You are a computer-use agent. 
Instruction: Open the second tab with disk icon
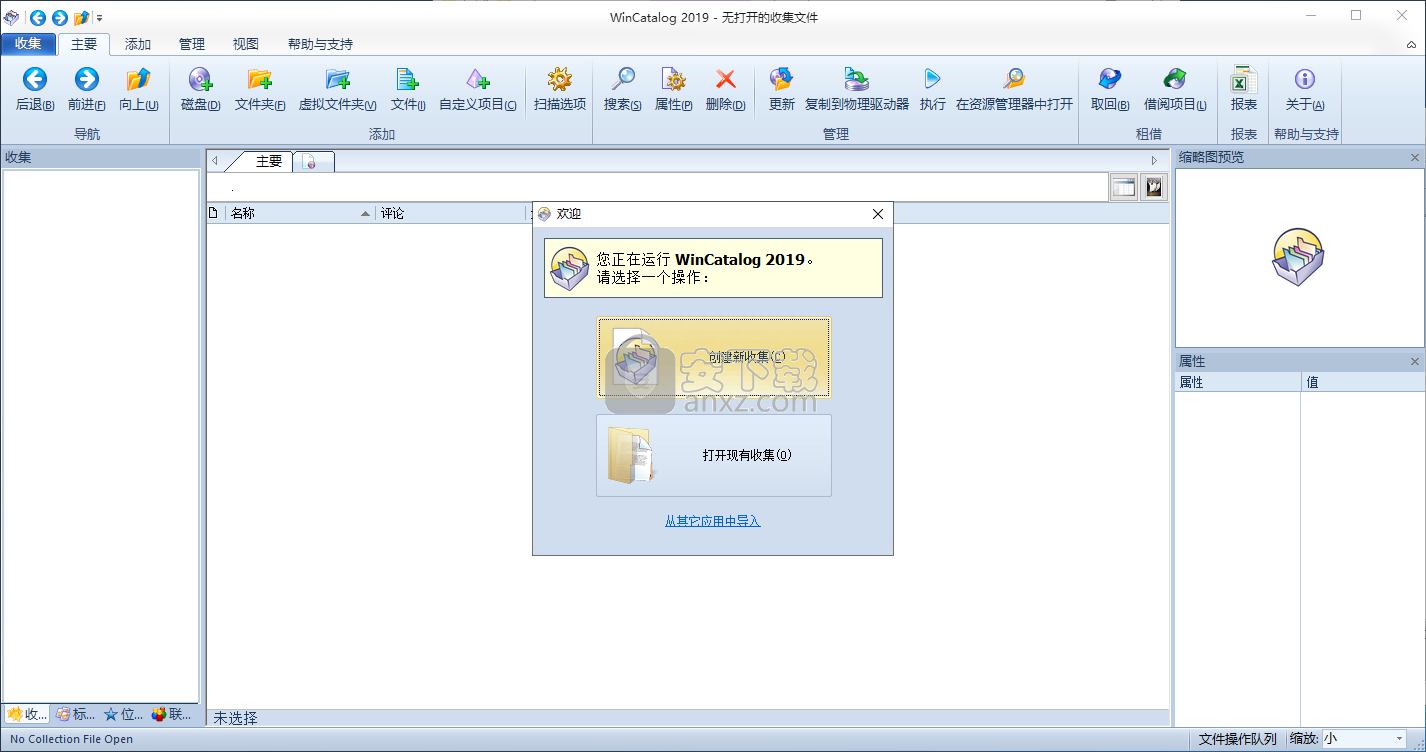312,161
